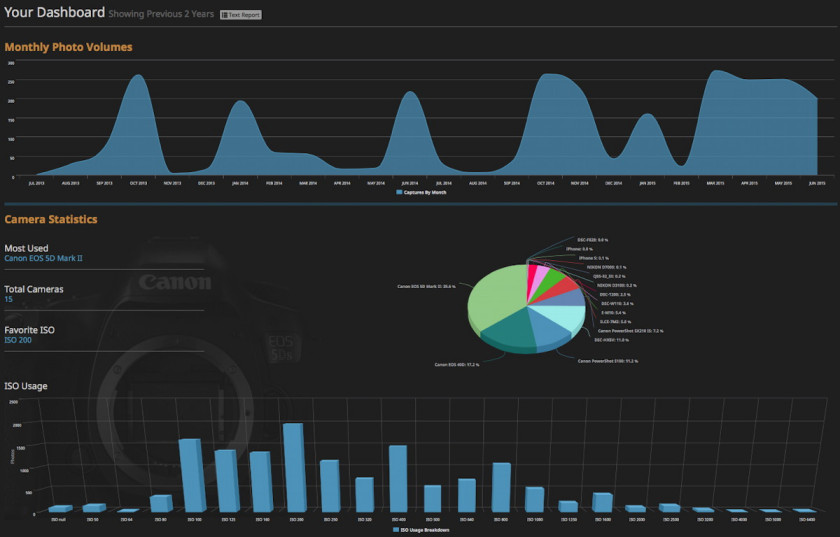Click the ISO 400 bar
The height and width of the screenshot is (537, 840).
tap(398, 479)
